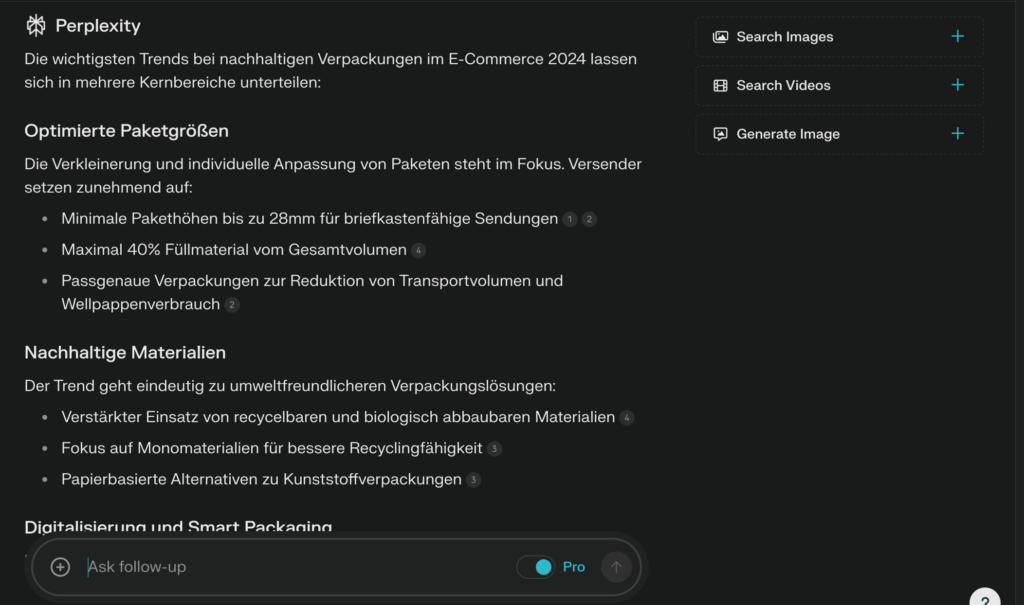The image size is (1024, 605).
Task: Expand Search Images with its plus sign
Action: click(x=957, y=37)
